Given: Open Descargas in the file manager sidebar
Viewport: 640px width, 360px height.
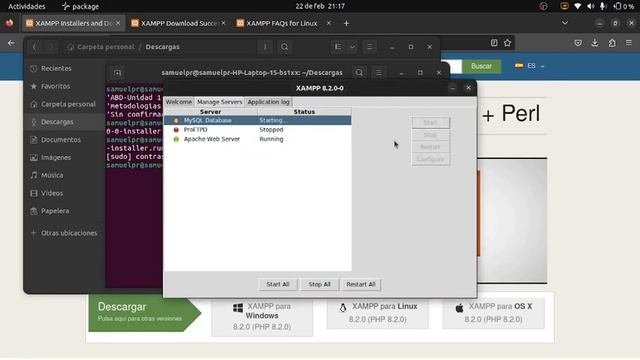Looking at the screenshot, I should (x=64, y=122).
